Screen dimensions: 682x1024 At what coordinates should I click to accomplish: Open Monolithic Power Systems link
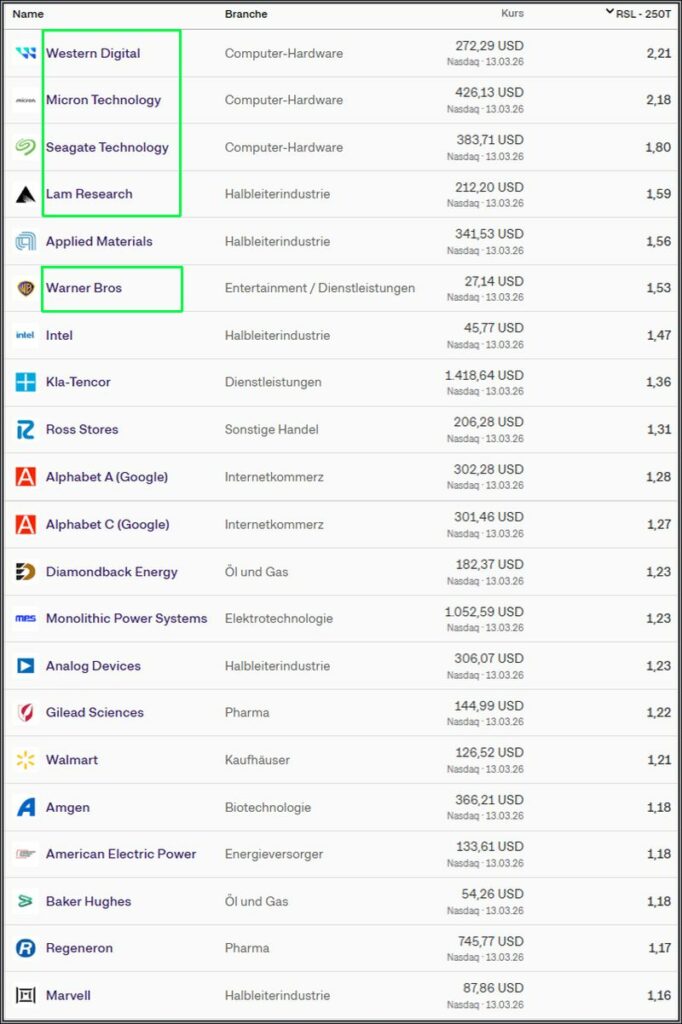coord(126,618)
